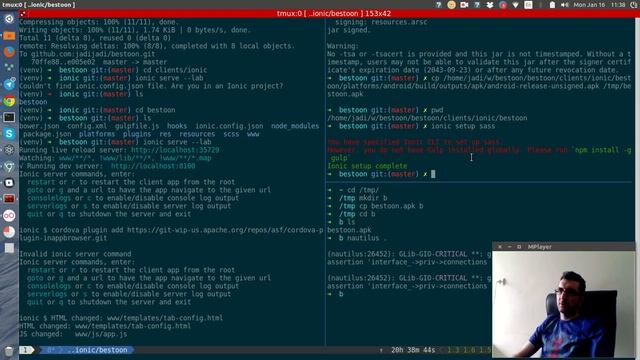Image resolution: width=640 pixels, height=360 pixels.
Task: Open the http://localhost:35729 live reload link
Action: (175, 150)
